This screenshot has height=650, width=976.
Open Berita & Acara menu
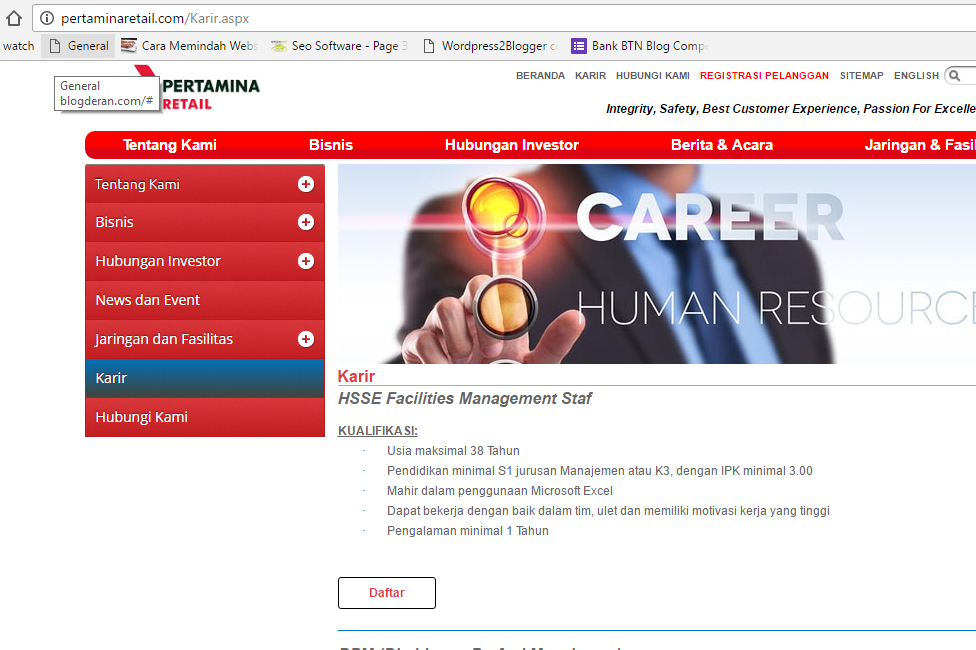[x=721, y=145]
